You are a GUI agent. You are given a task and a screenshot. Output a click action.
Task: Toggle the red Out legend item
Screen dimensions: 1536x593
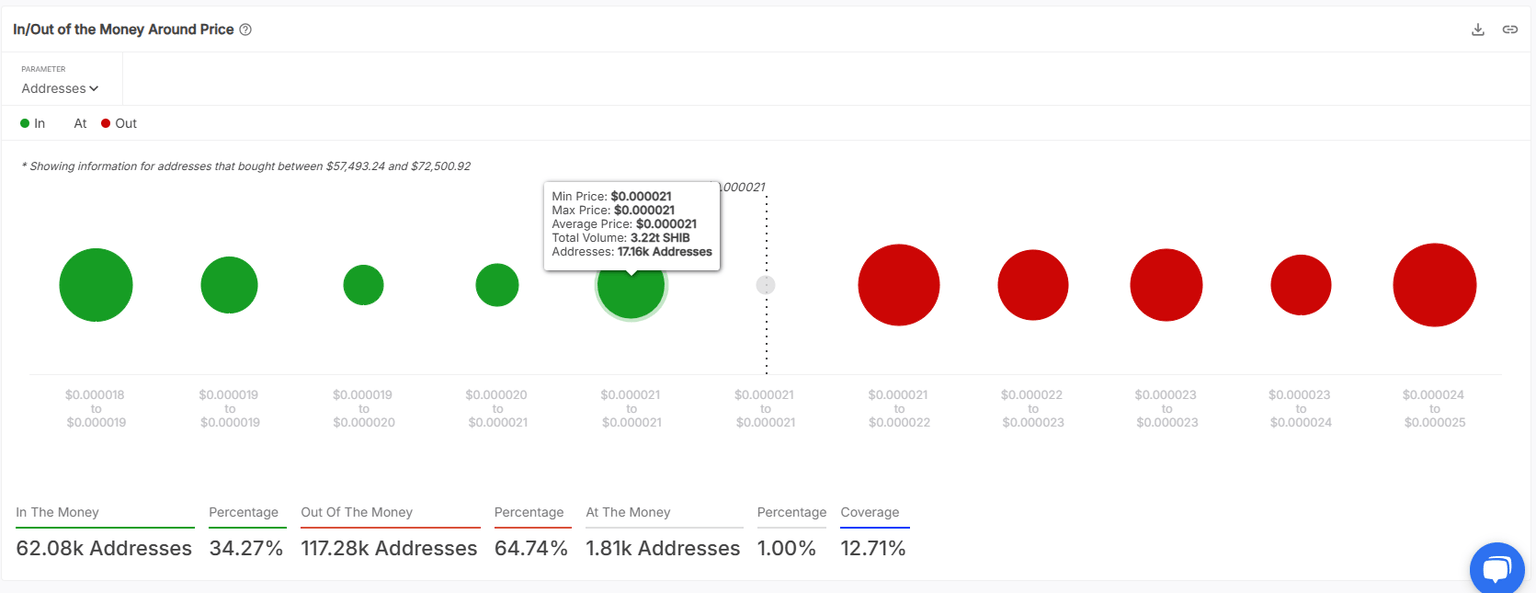pos(118,124)
